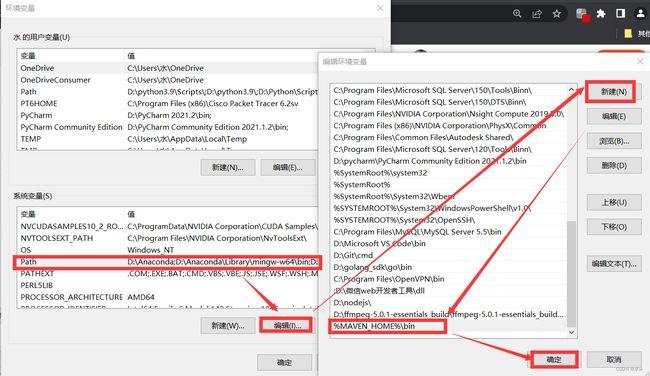The width and height of the screenshot is (650, 376).
Task: Click the extension icon with red badge
Action: coord(582,15)
